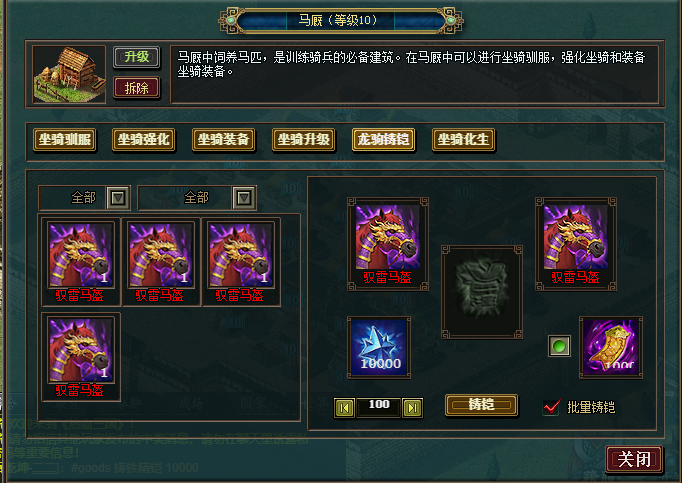Click the left 驭雷马盔 forging slot
This screenshot has height=483, width=682.
pyautogui.click(x=388, y=244)
